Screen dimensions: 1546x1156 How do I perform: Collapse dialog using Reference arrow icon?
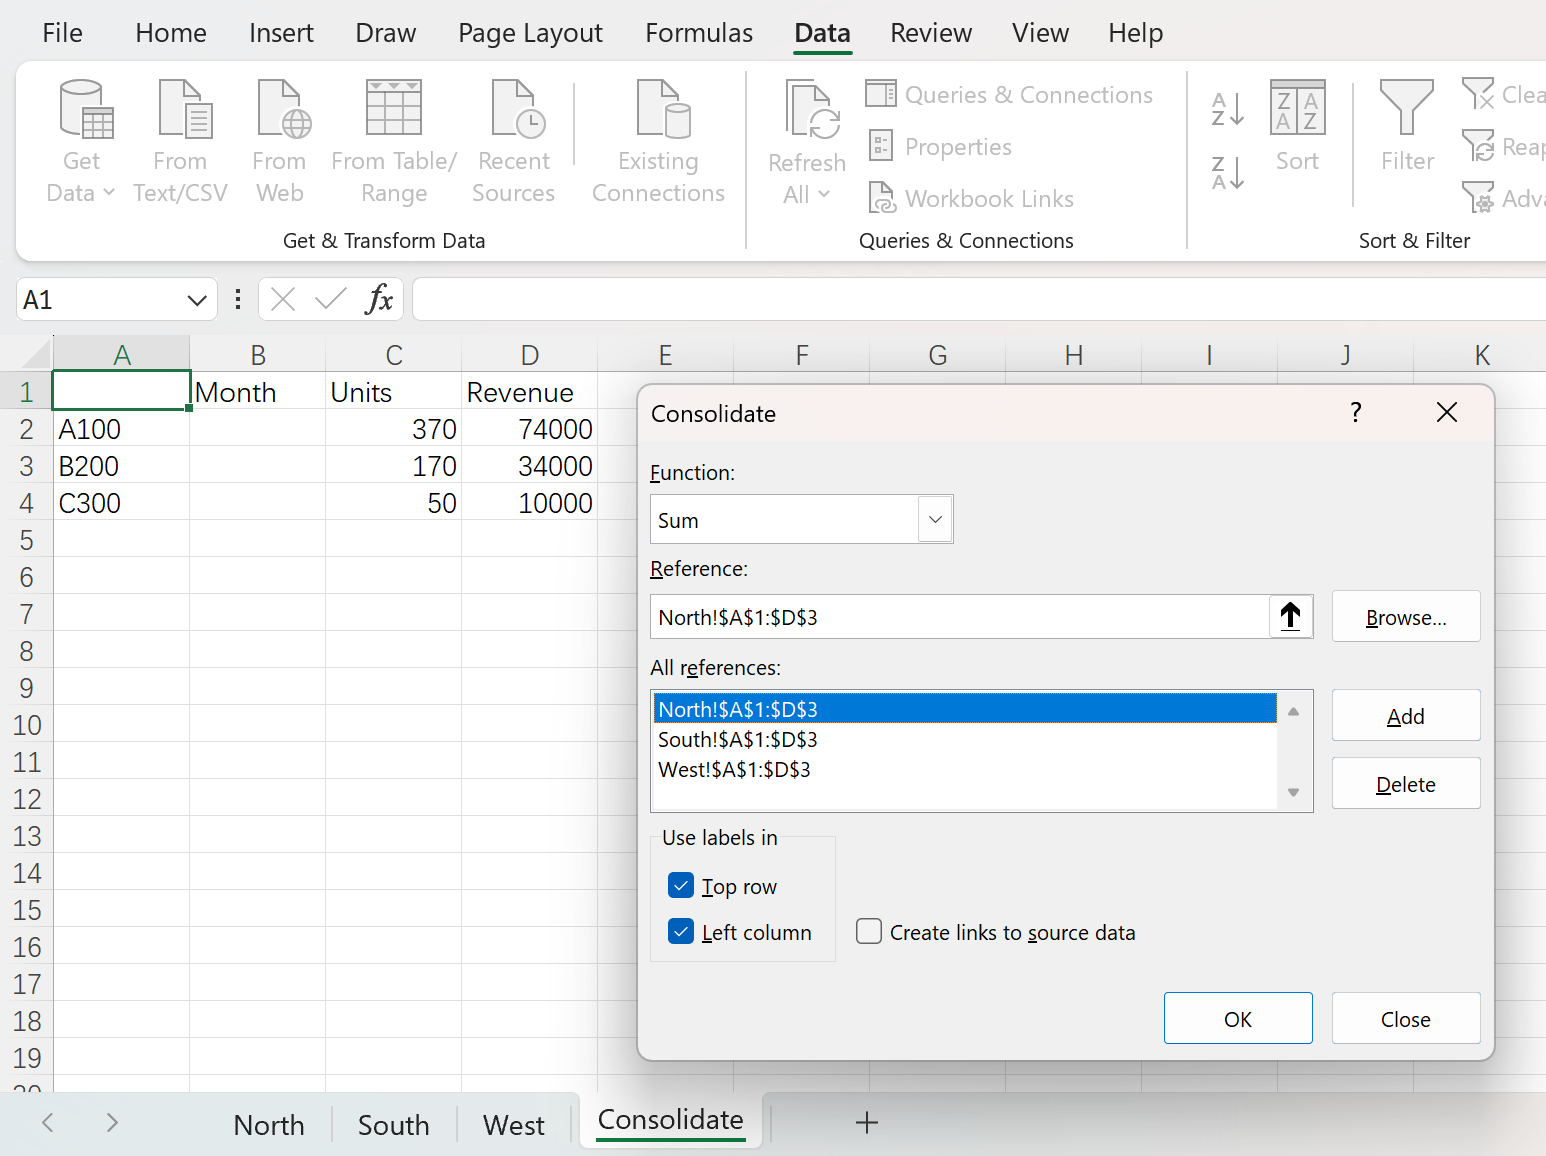(x=1290, y=616)
